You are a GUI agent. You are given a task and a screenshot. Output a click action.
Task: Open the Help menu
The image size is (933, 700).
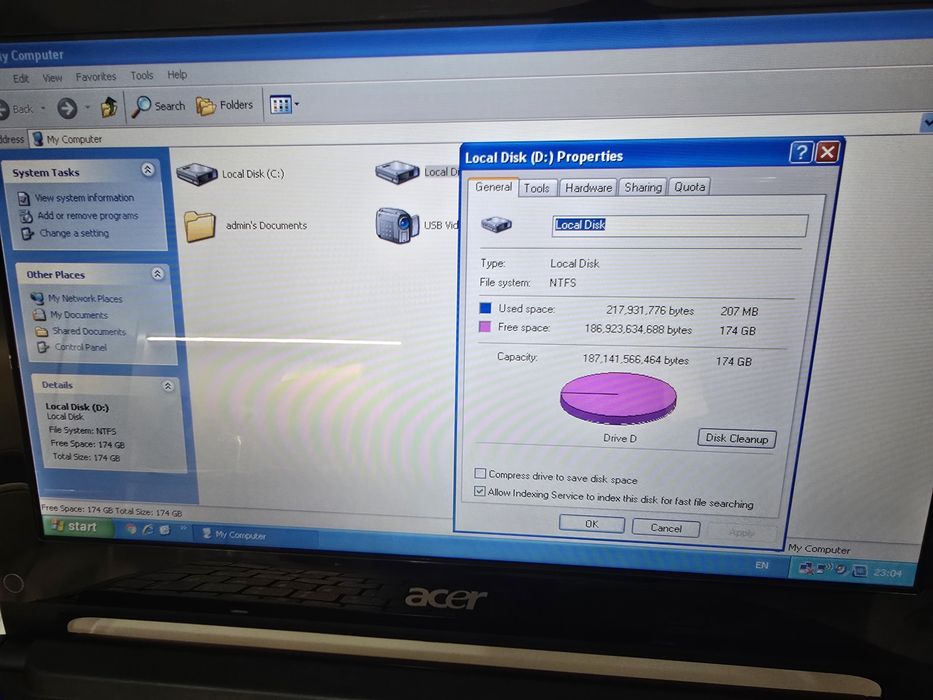(x=177, y=74)
